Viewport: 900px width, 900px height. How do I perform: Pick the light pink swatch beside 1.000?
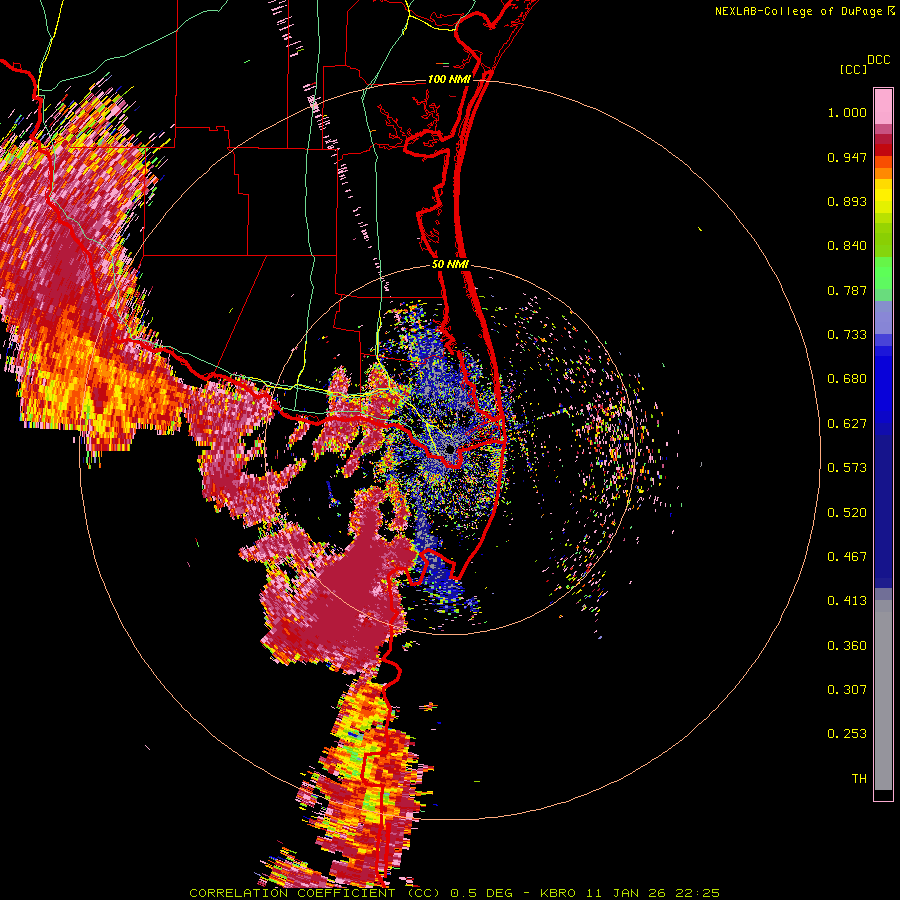883,107
